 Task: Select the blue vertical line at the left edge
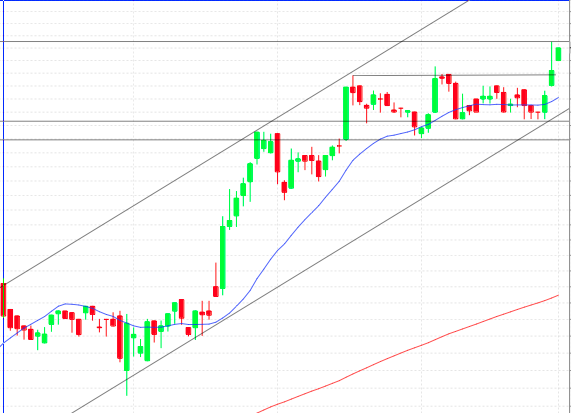pos(4,206)
